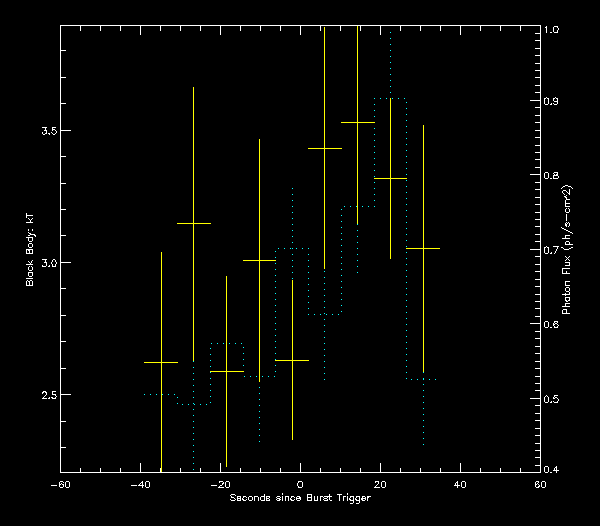Select the 0.4 tick label on right axis
Viewport: 600px width, 526px height.
[552, 470]
